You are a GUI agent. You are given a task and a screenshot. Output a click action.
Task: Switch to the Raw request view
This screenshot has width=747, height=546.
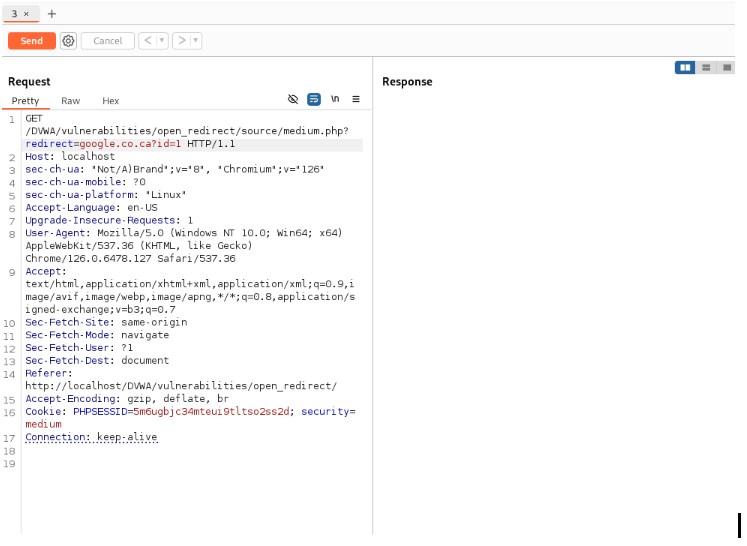pyautogui.click(x=70, y=101)
